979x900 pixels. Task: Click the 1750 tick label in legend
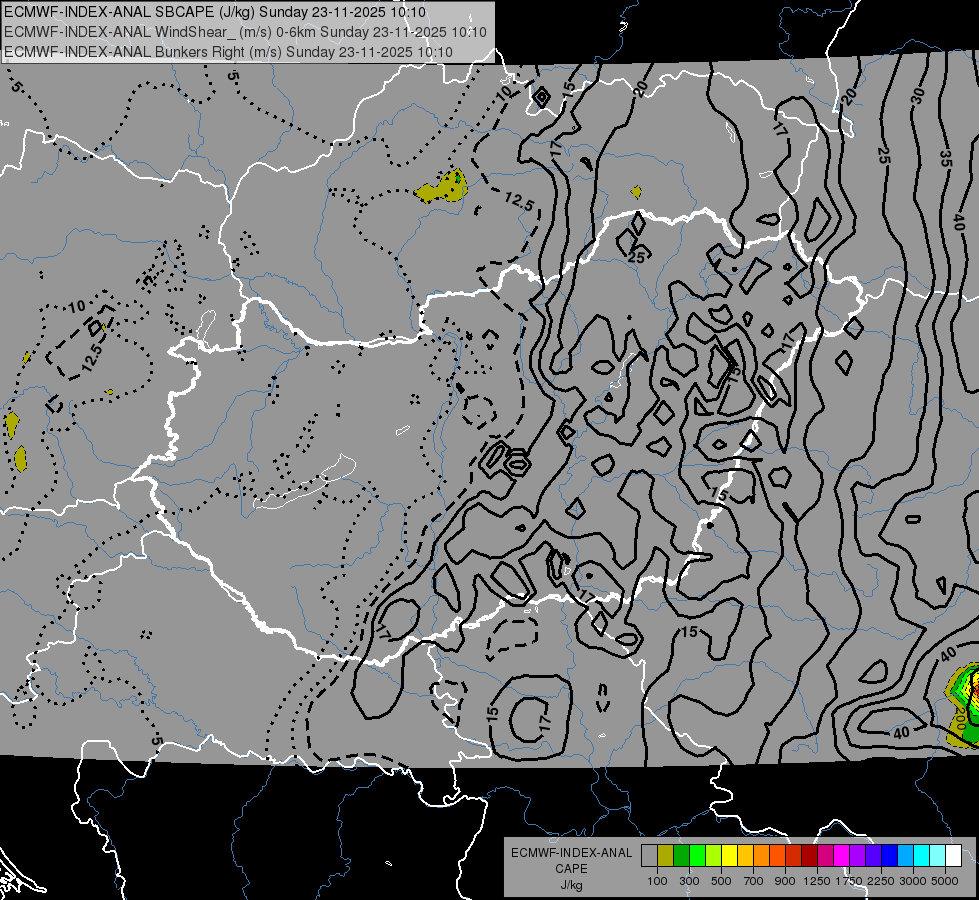tap(849, 881)
